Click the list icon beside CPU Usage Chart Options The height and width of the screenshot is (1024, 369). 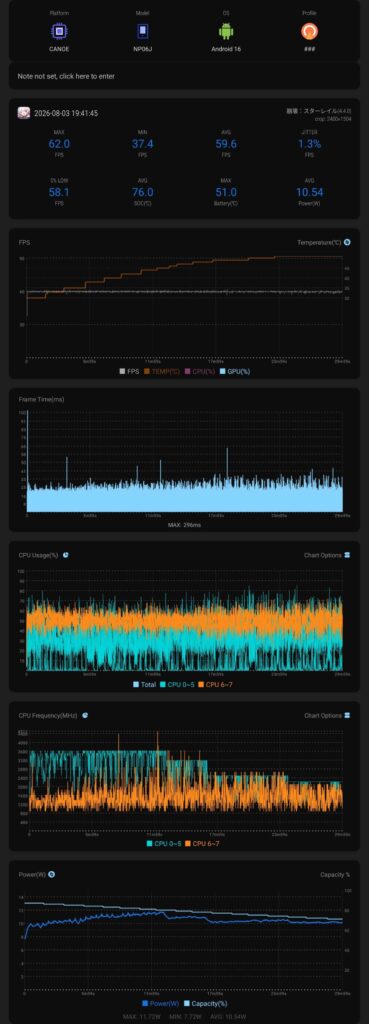pos(347,555)
